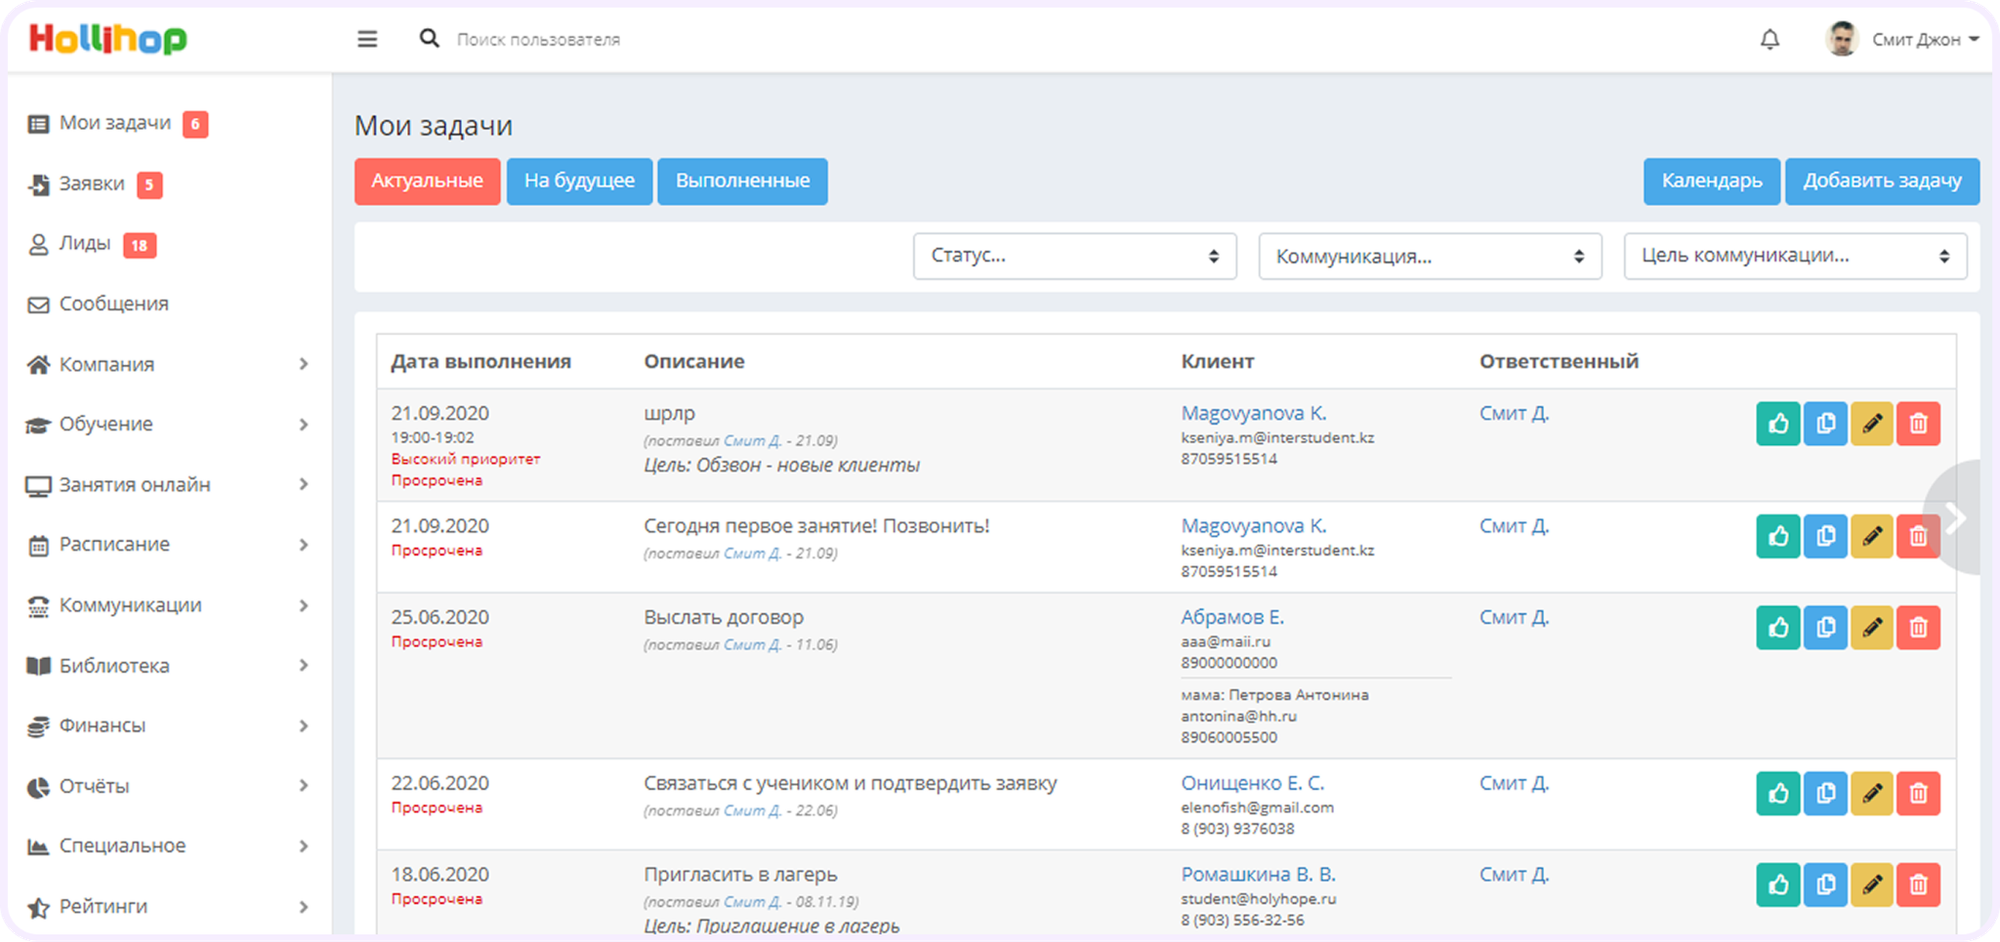The height and width of the screenshot is (942, 2000).
Task: Open Смит Д. responsible in Выслать договор row
Action: coord(1514,617)
